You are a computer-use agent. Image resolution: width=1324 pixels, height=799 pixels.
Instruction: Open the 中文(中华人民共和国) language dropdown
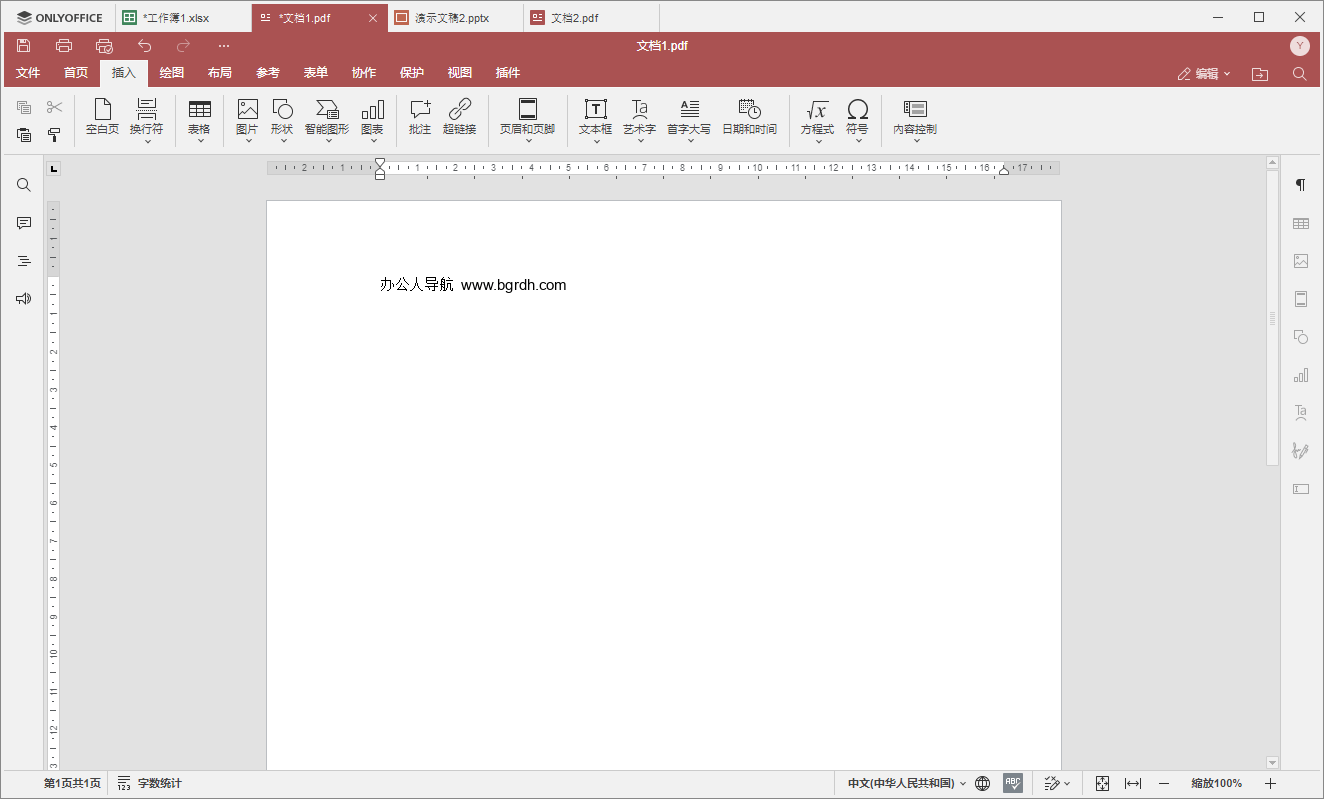906,783
